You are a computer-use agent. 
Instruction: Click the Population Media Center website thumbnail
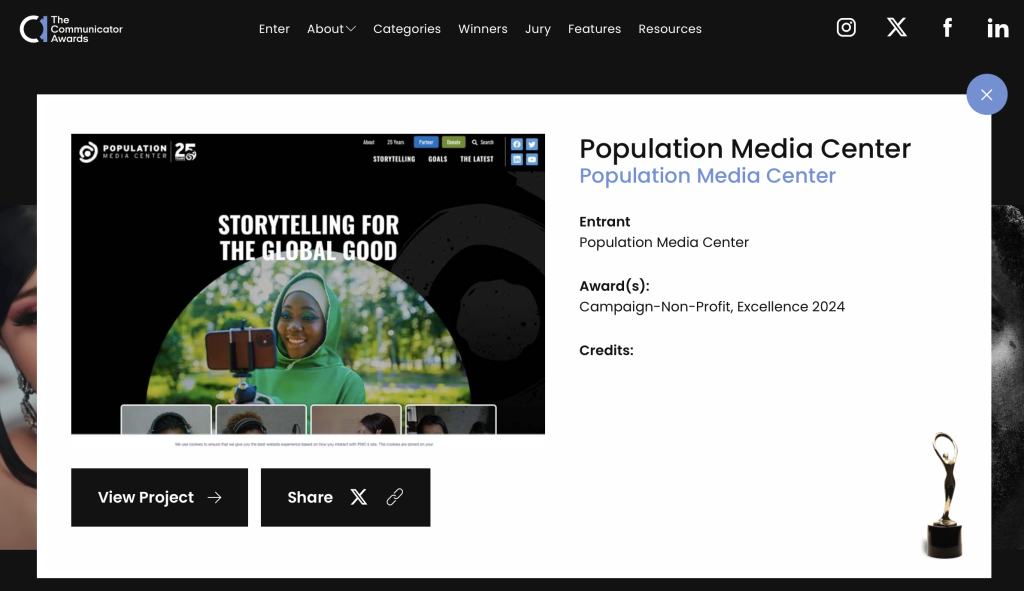point(308,291)
